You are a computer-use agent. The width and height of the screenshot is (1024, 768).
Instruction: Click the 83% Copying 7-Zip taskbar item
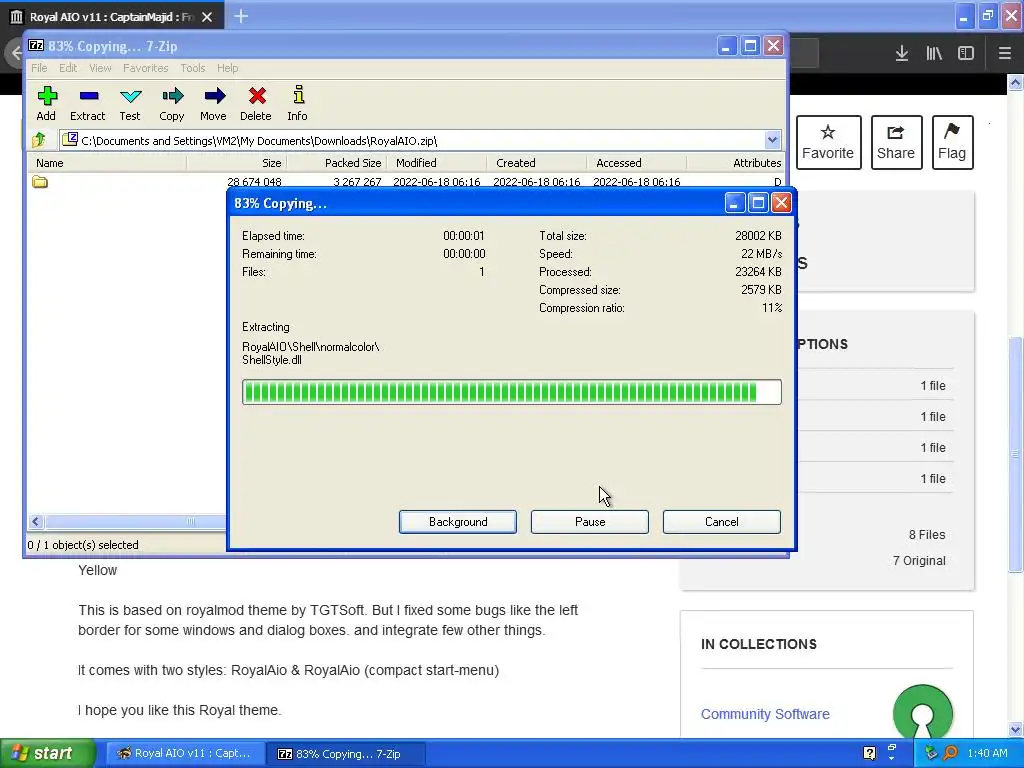pos(347,753)
